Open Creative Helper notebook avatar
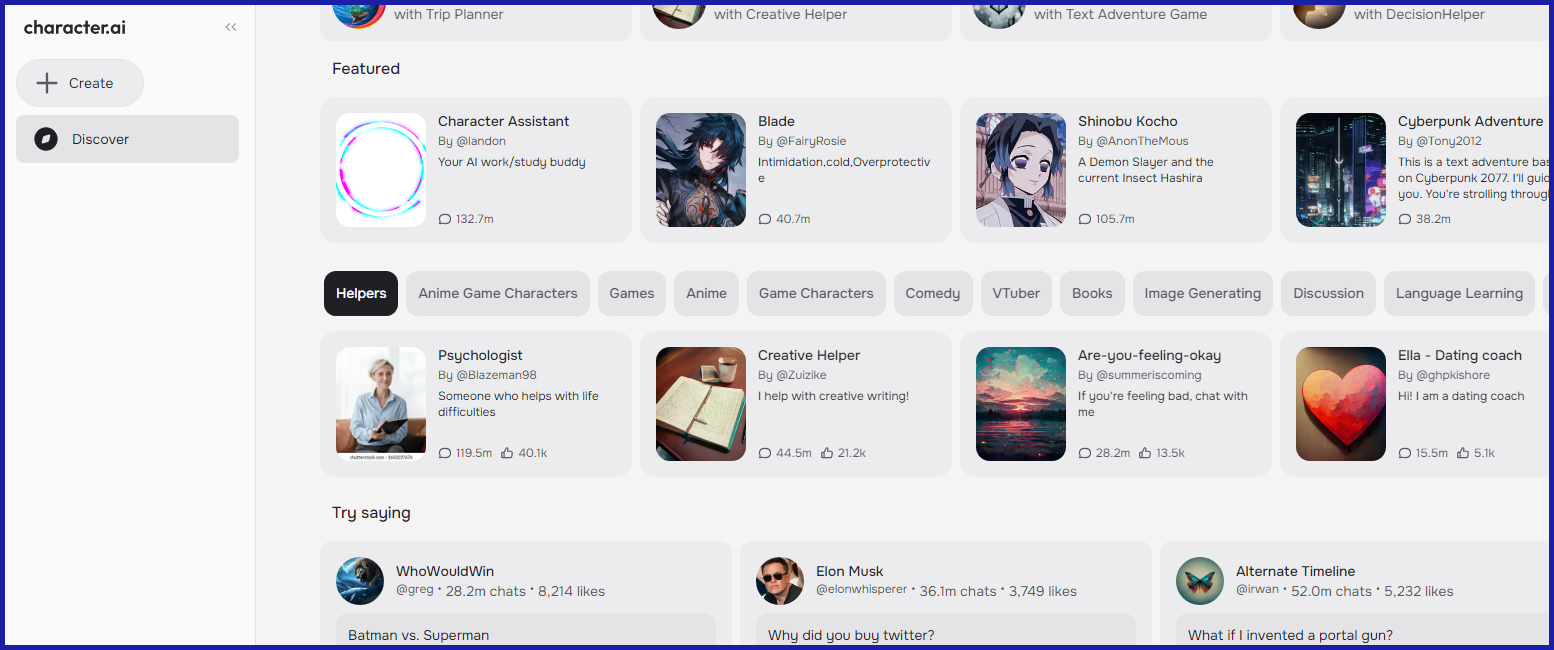1554x650 pixels. coord(701,404)
